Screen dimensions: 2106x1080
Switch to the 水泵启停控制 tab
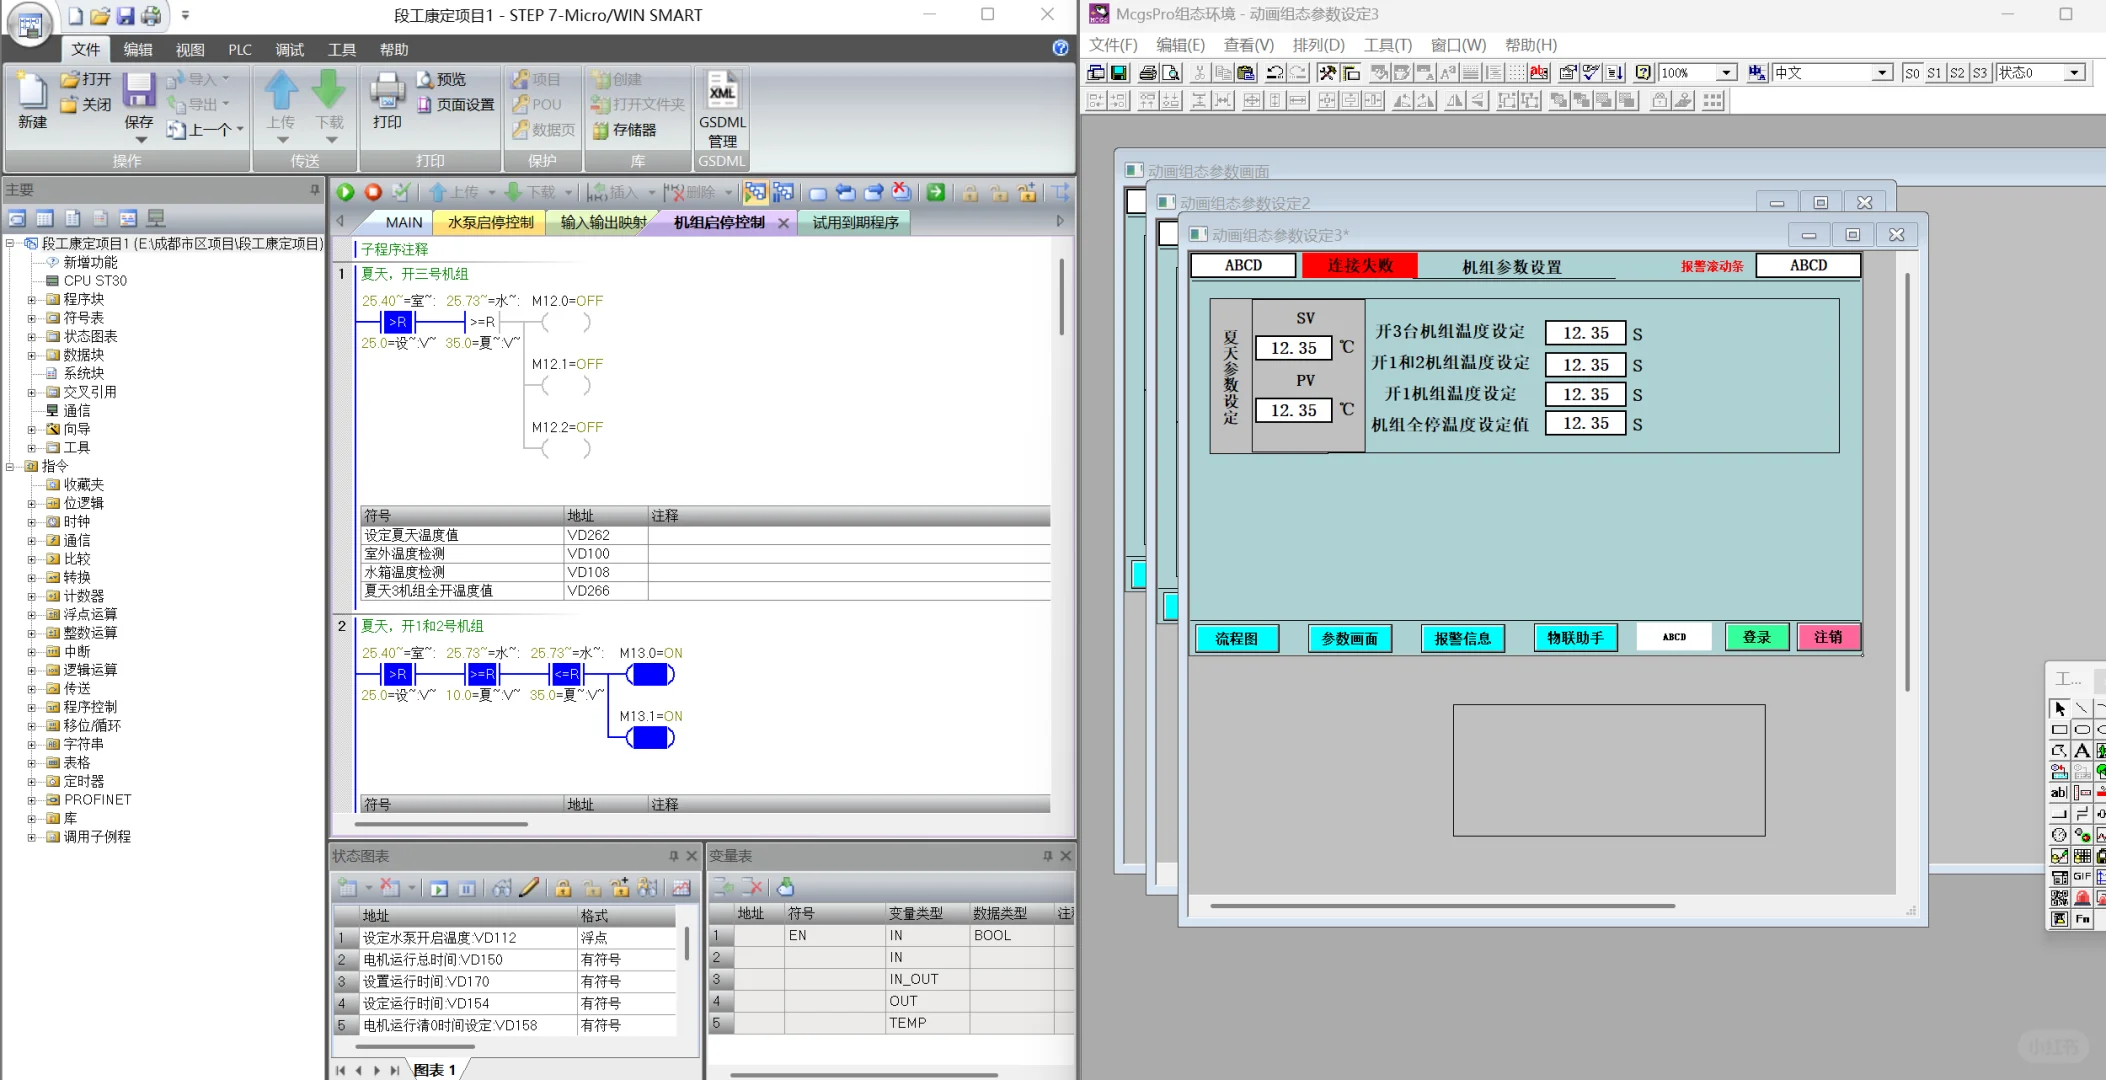(490, 222)
